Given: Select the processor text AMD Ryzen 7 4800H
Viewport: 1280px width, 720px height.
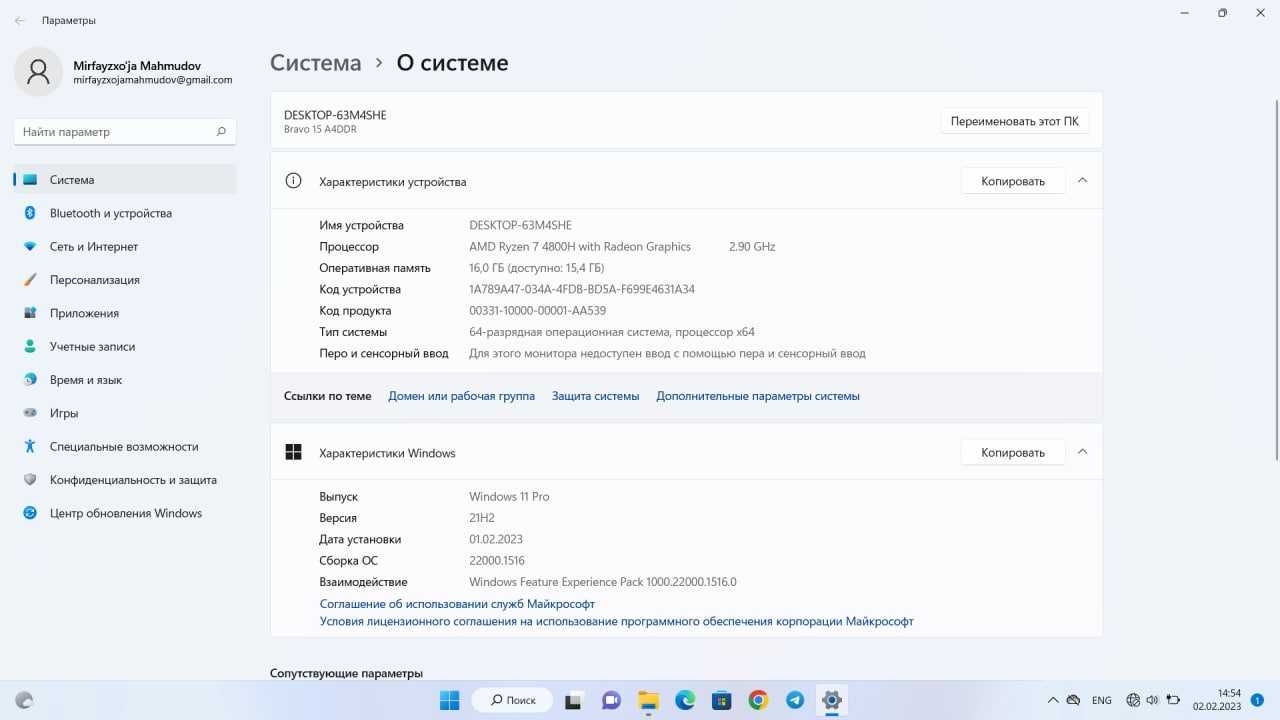Looking at the screenshot, I should (x=580, y=246).
